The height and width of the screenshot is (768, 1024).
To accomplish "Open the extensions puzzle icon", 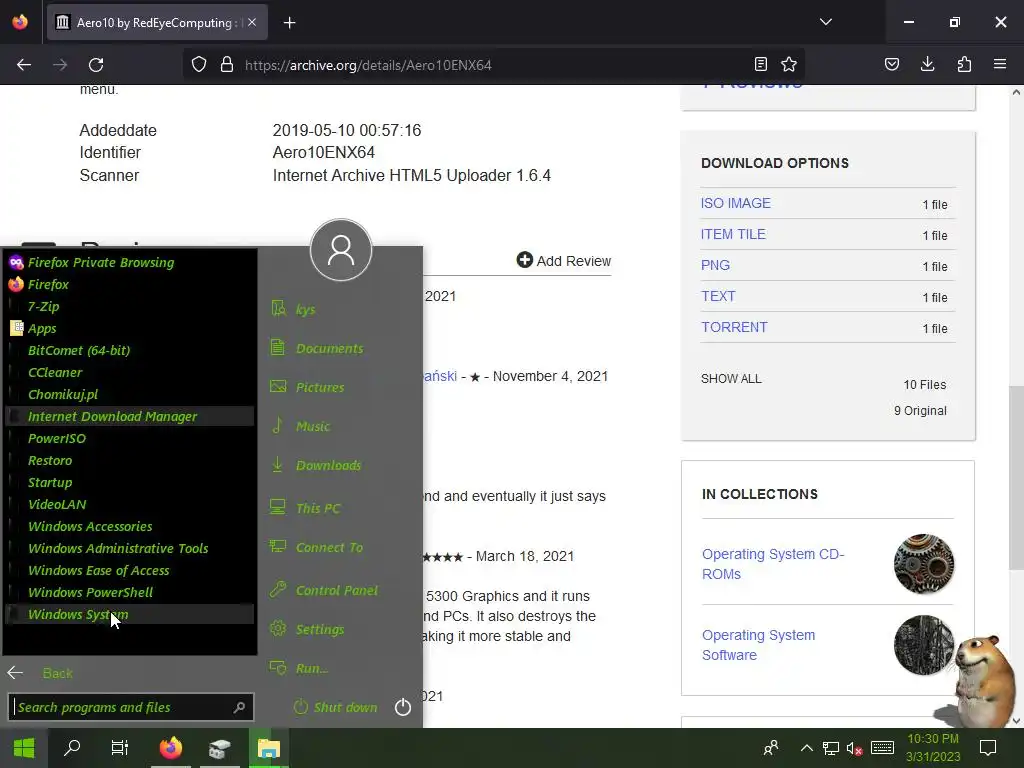I will coord(964,65).
